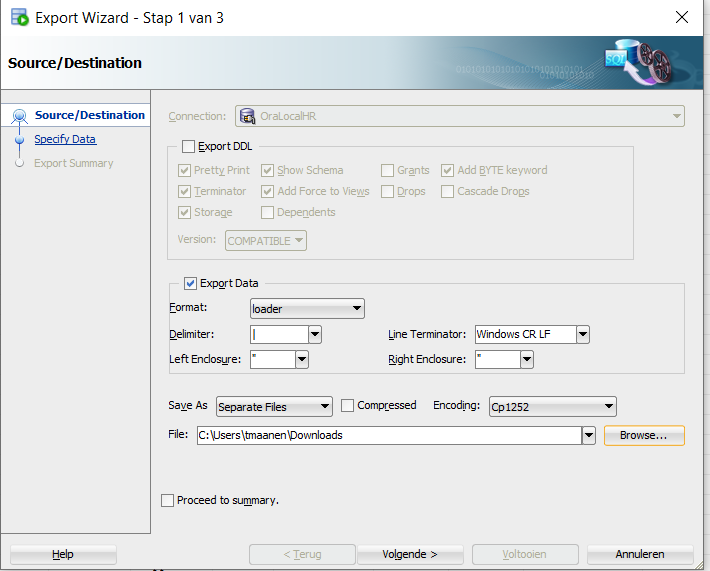Click the Delimiter label

click(x=192, y=334)
